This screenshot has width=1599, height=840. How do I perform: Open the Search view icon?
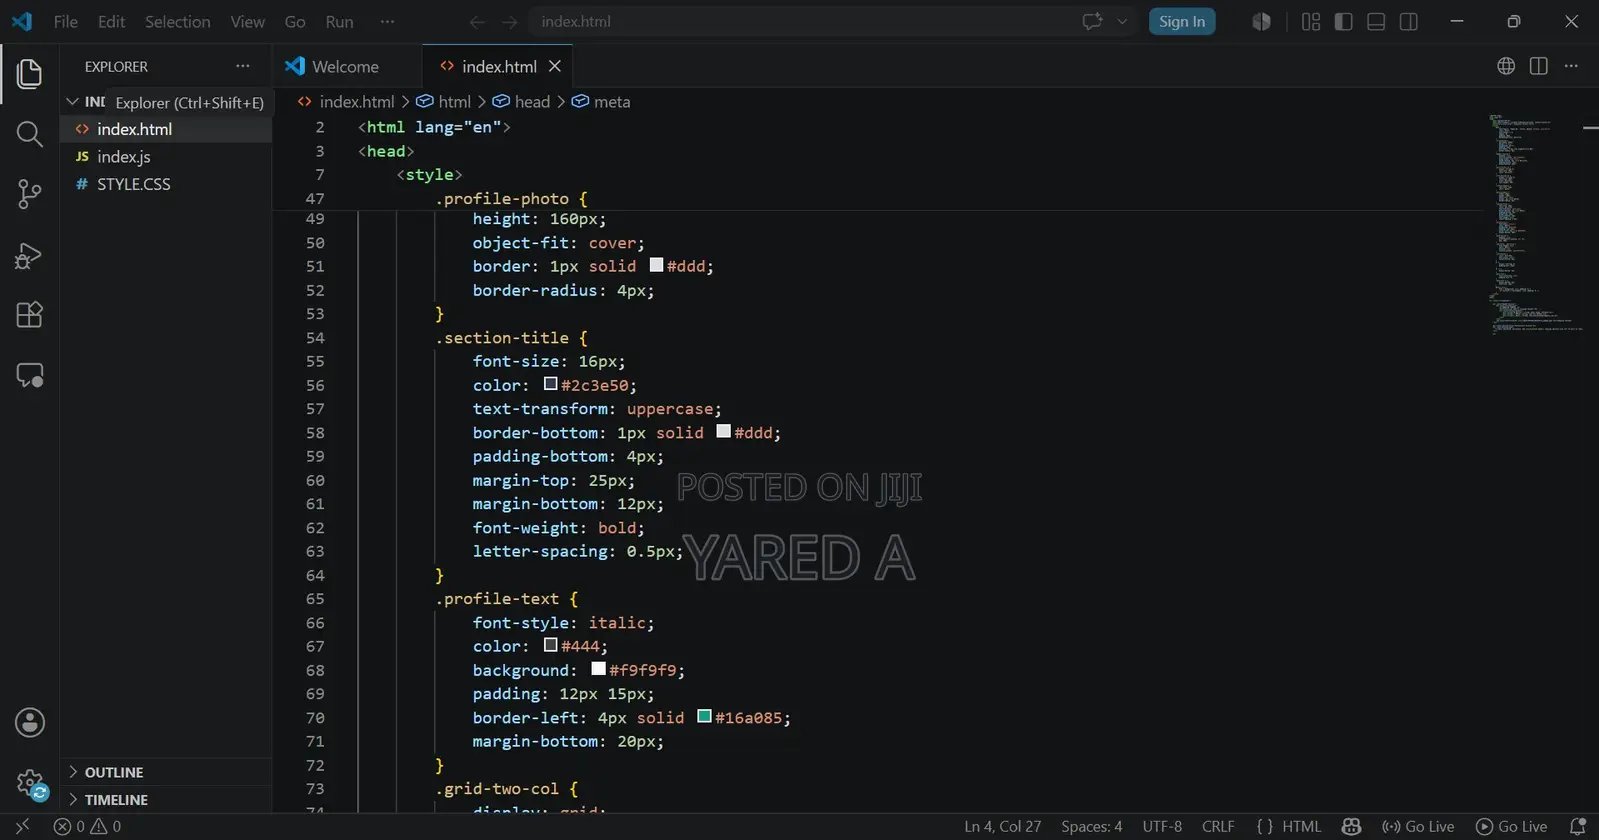29,134
